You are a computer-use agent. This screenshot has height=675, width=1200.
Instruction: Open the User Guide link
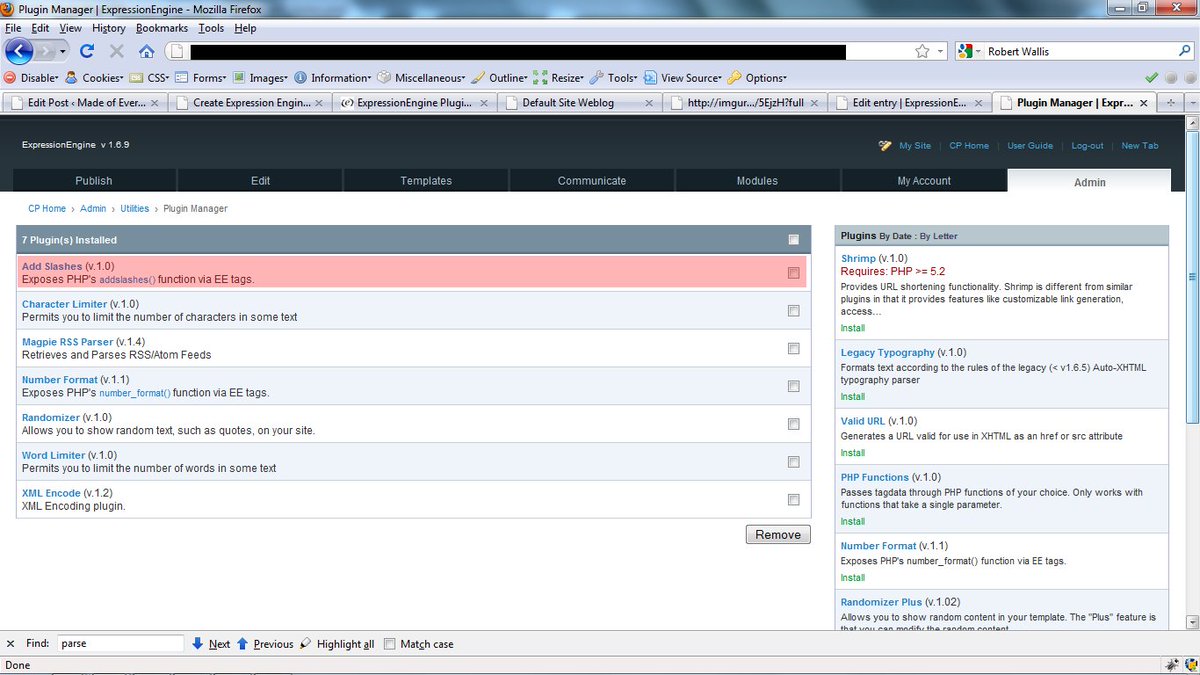click(x=1030, y=146)
